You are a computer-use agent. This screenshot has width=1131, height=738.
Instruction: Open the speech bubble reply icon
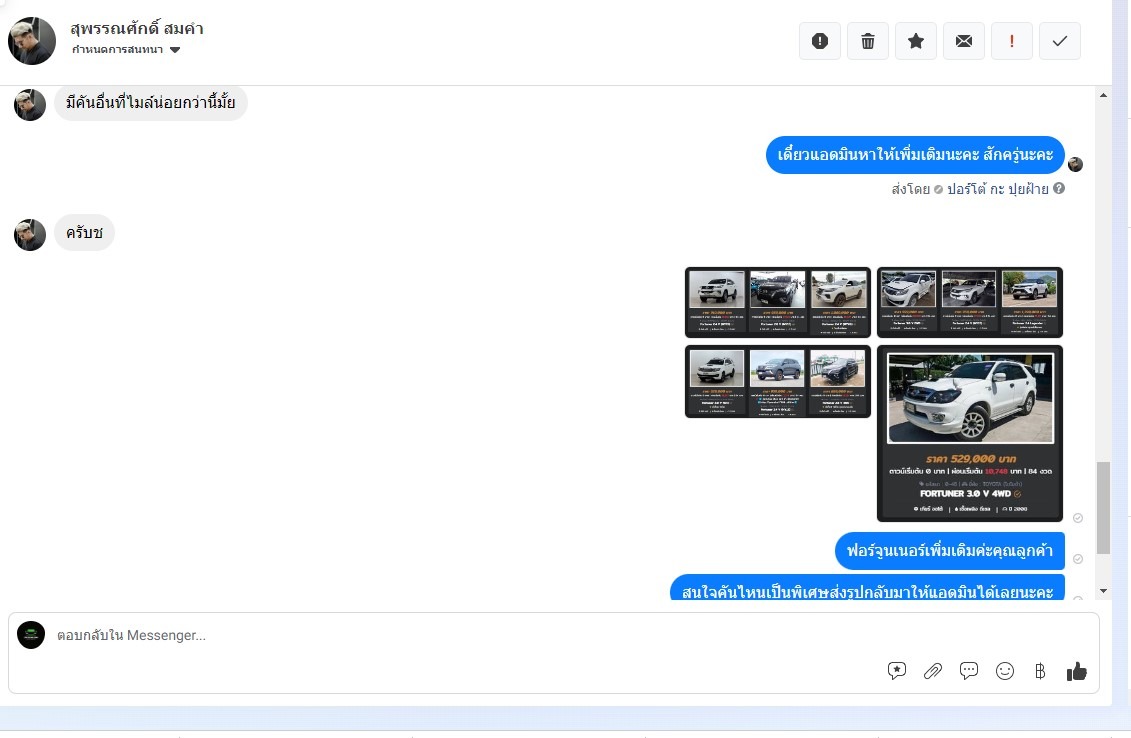(969, 671)
